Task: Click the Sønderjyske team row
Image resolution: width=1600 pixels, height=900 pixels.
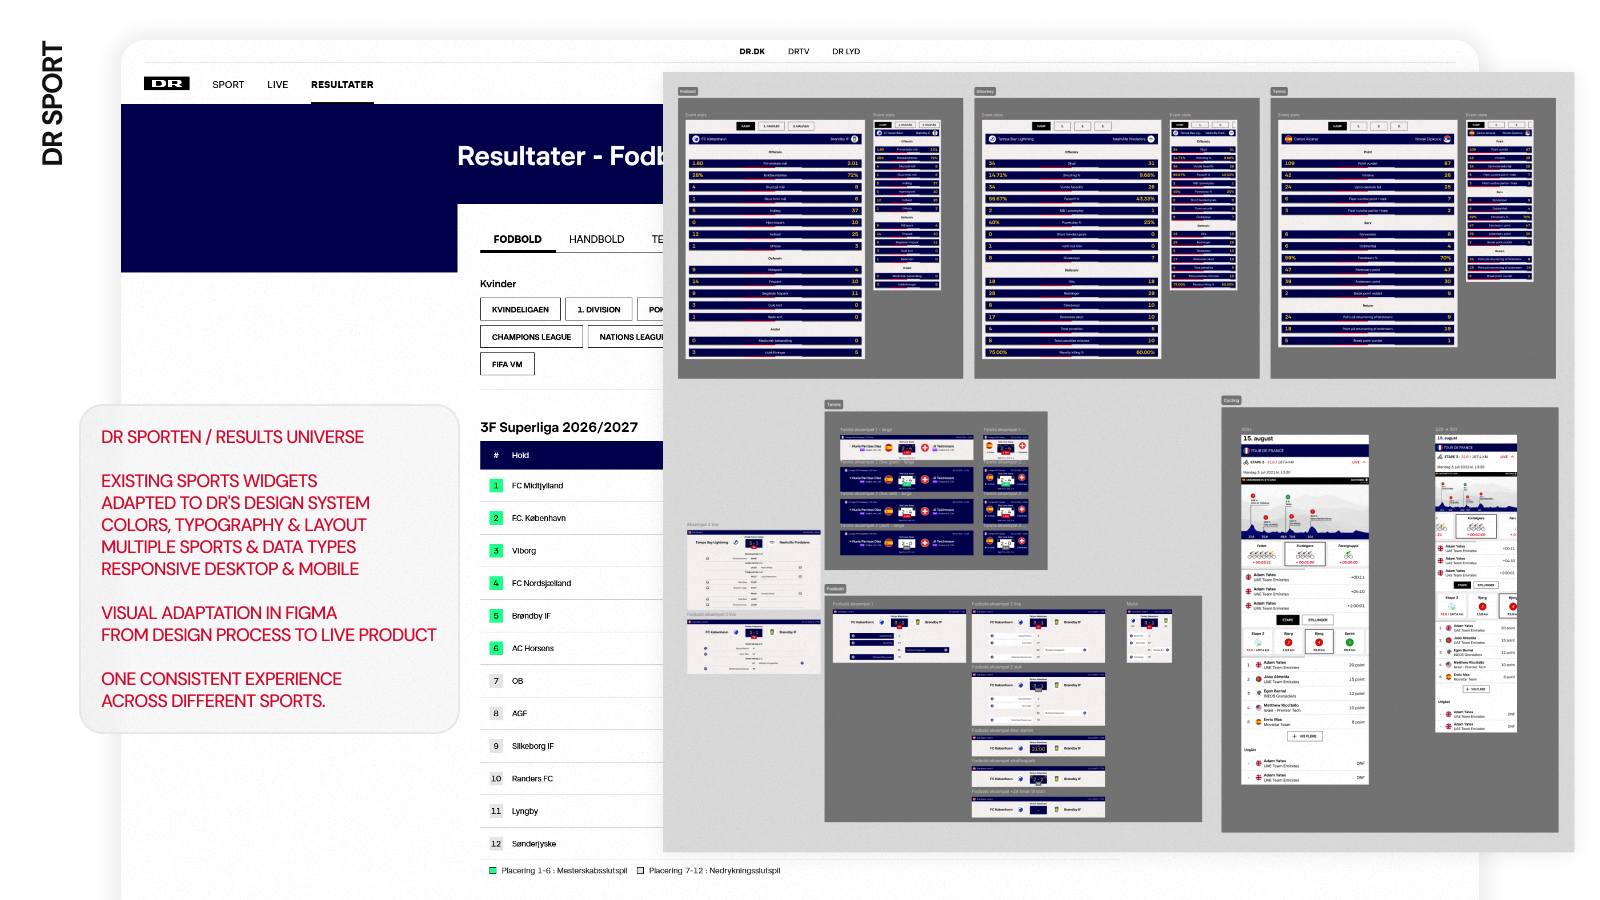Action: [572, 844]
